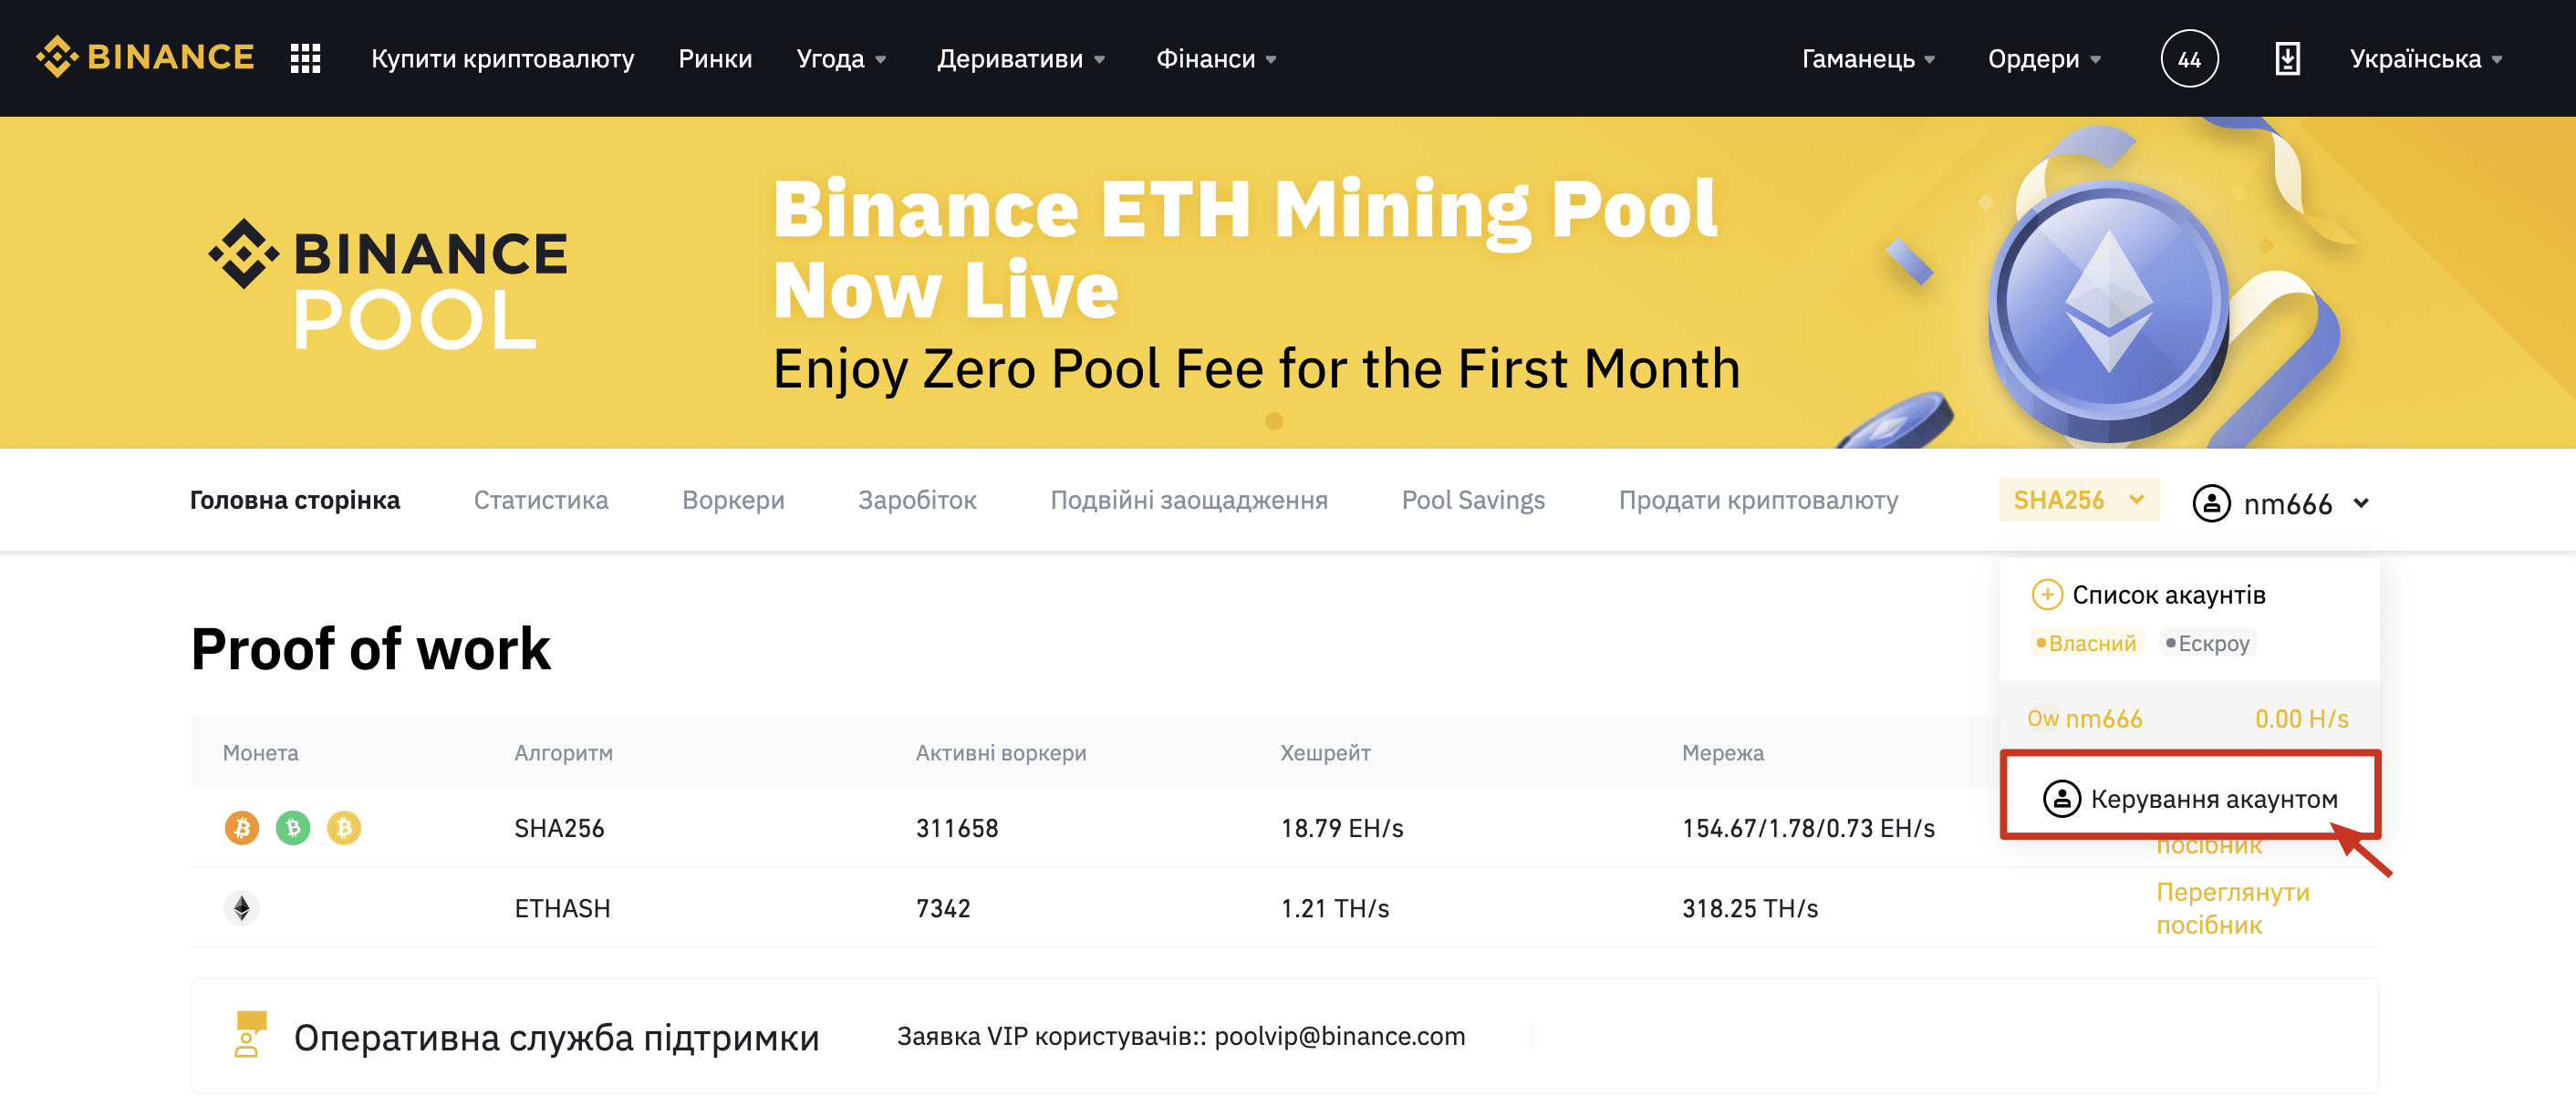Click the app download icon
This screenshot has width=2576, height=1096.
click(2287, 58)
